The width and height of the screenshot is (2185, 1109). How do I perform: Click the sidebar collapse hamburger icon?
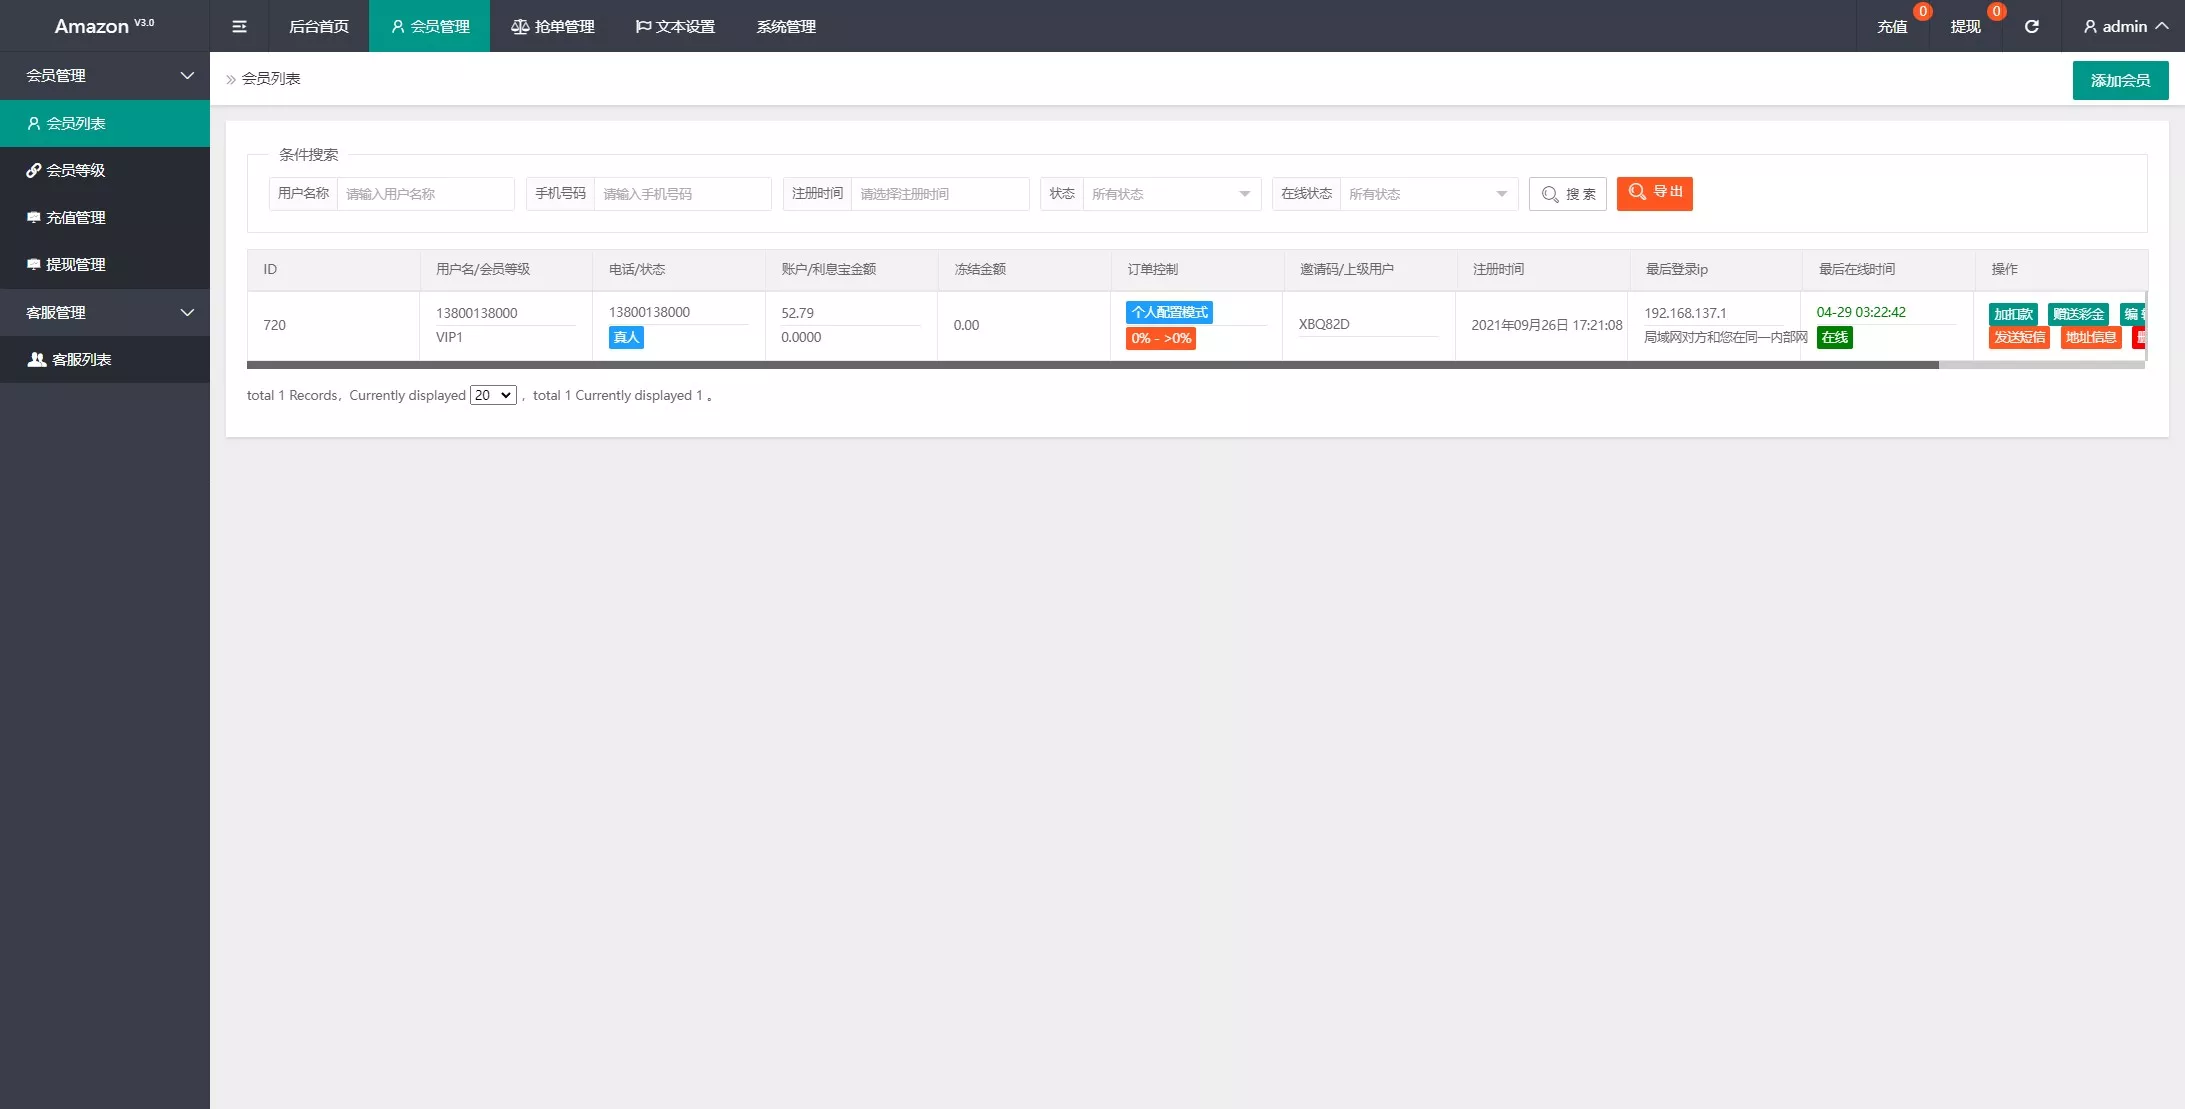point(239,26)
